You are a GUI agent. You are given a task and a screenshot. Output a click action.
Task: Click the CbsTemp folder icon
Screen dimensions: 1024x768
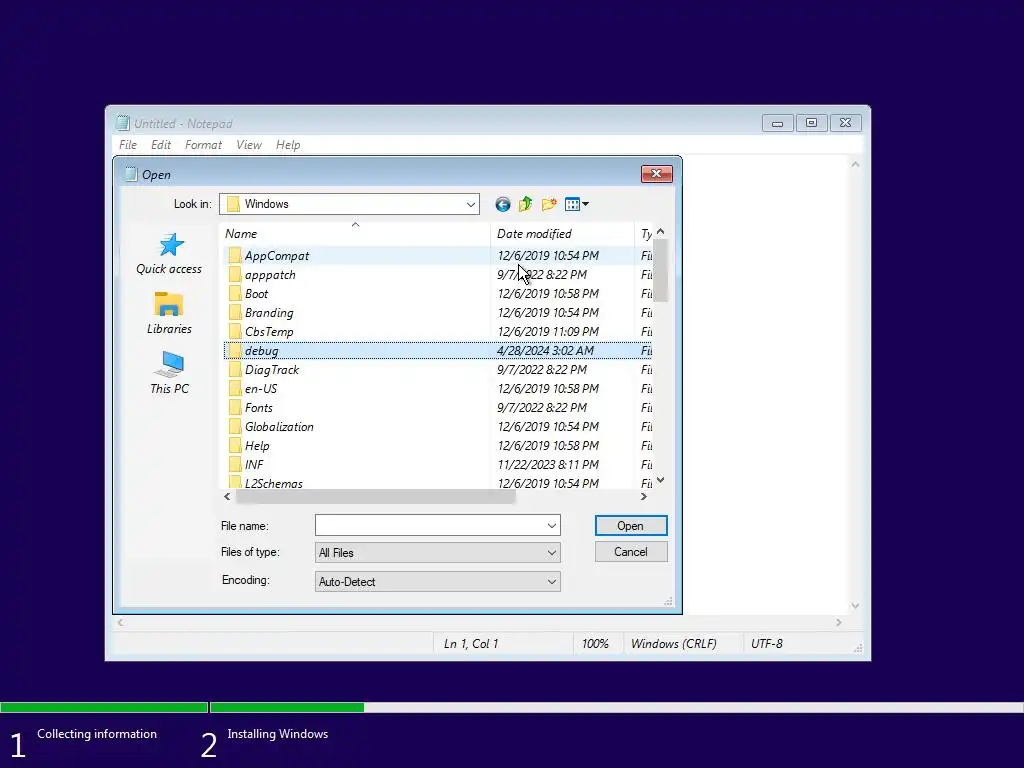point(234,332)
